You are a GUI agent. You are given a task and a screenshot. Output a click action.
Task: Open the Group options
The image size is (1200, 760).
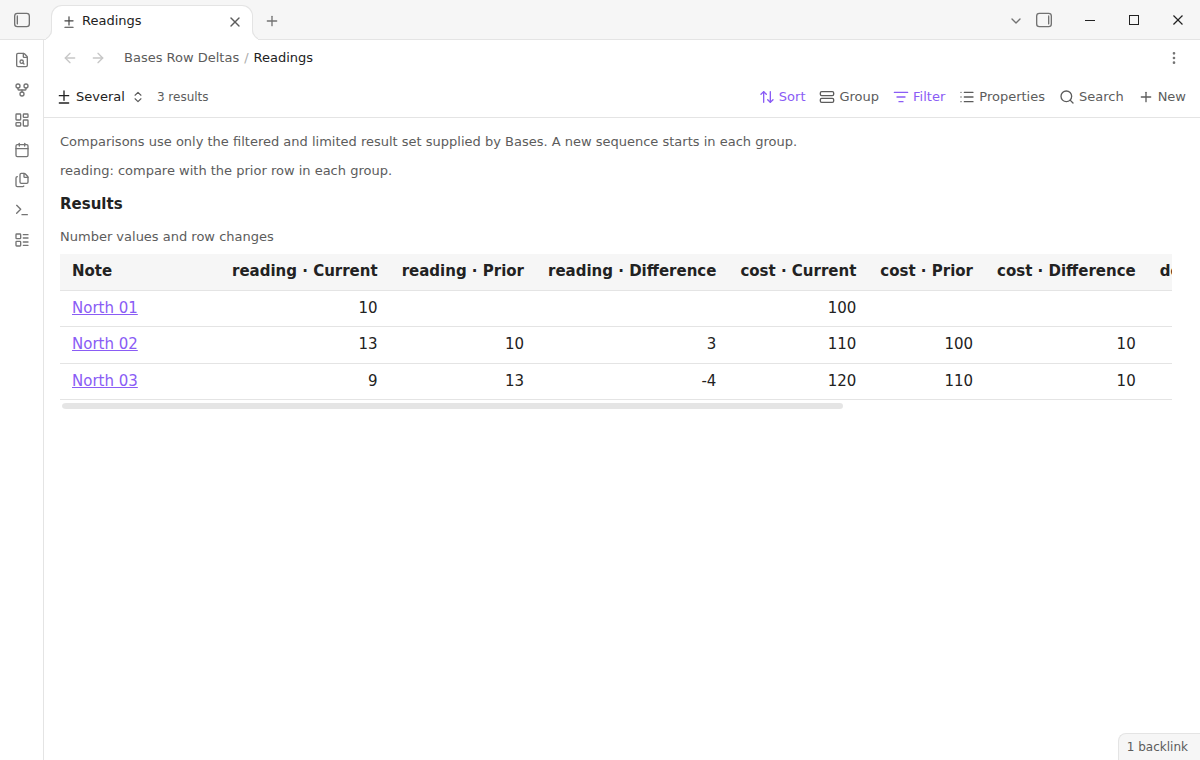coord(849,97)
